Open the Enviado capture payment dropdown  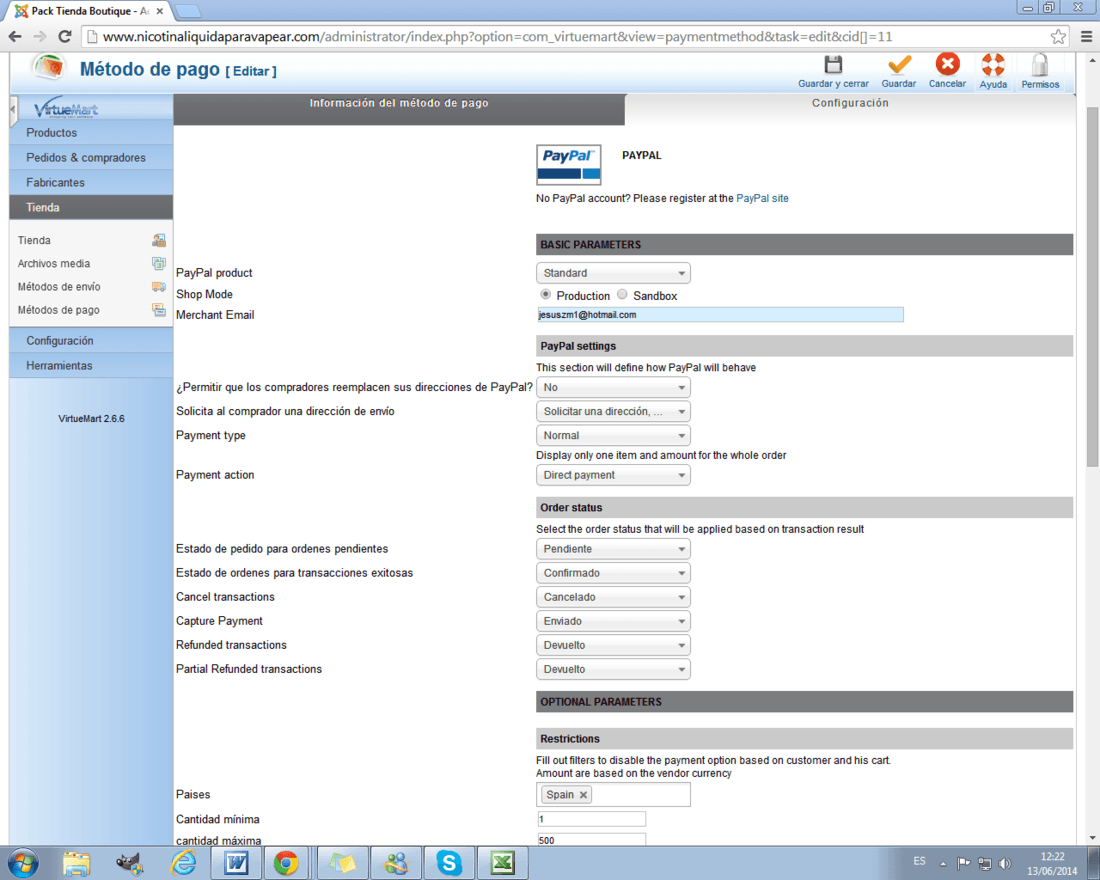pyautogui.click(x=612, y=621)
